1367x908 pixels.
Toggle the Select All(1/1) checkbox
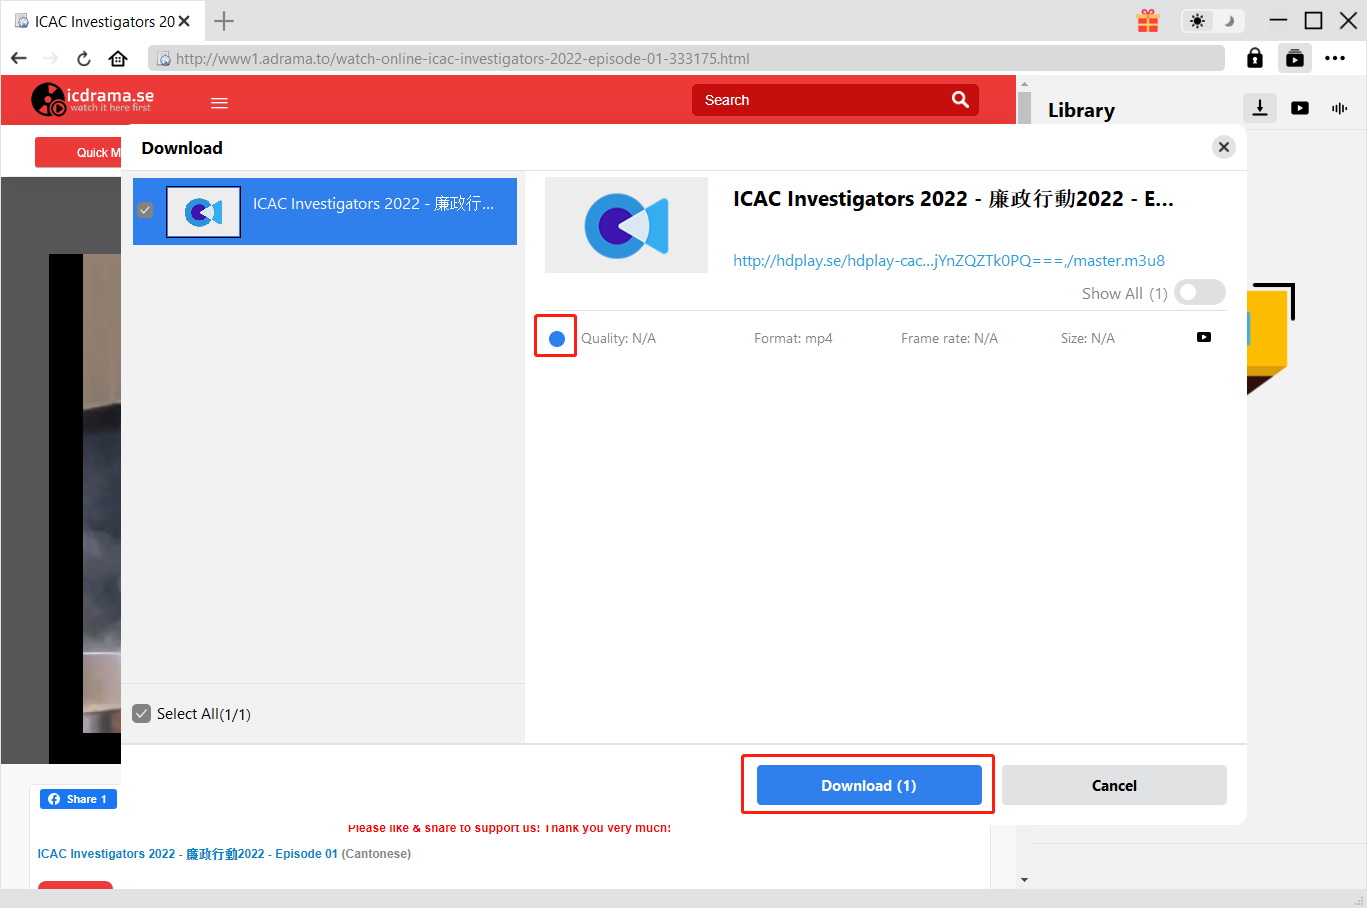point(142,713)
